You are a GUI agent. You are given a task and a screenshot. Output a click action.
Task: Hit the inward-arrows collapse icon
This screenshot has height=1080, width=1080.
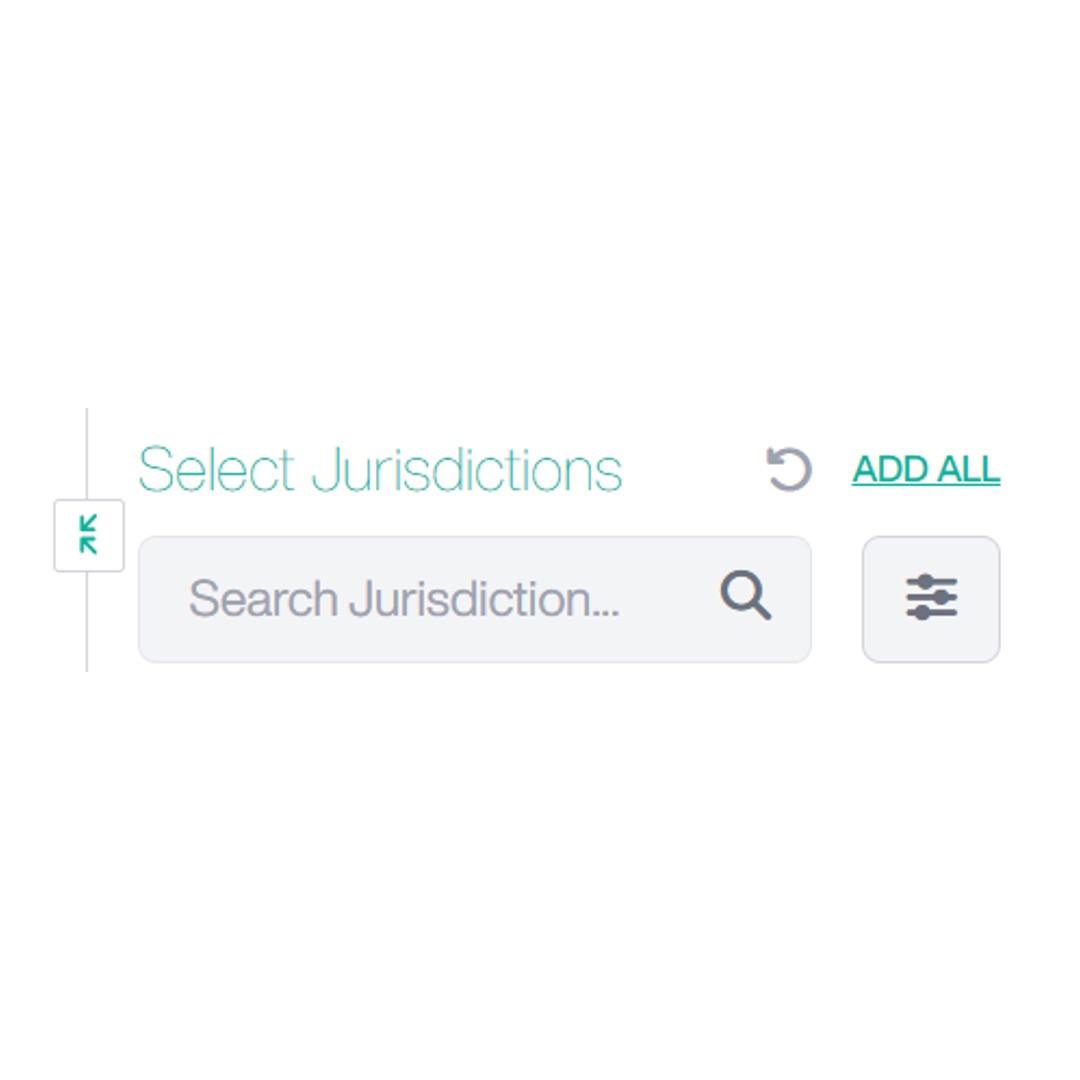tap(89, 535)
